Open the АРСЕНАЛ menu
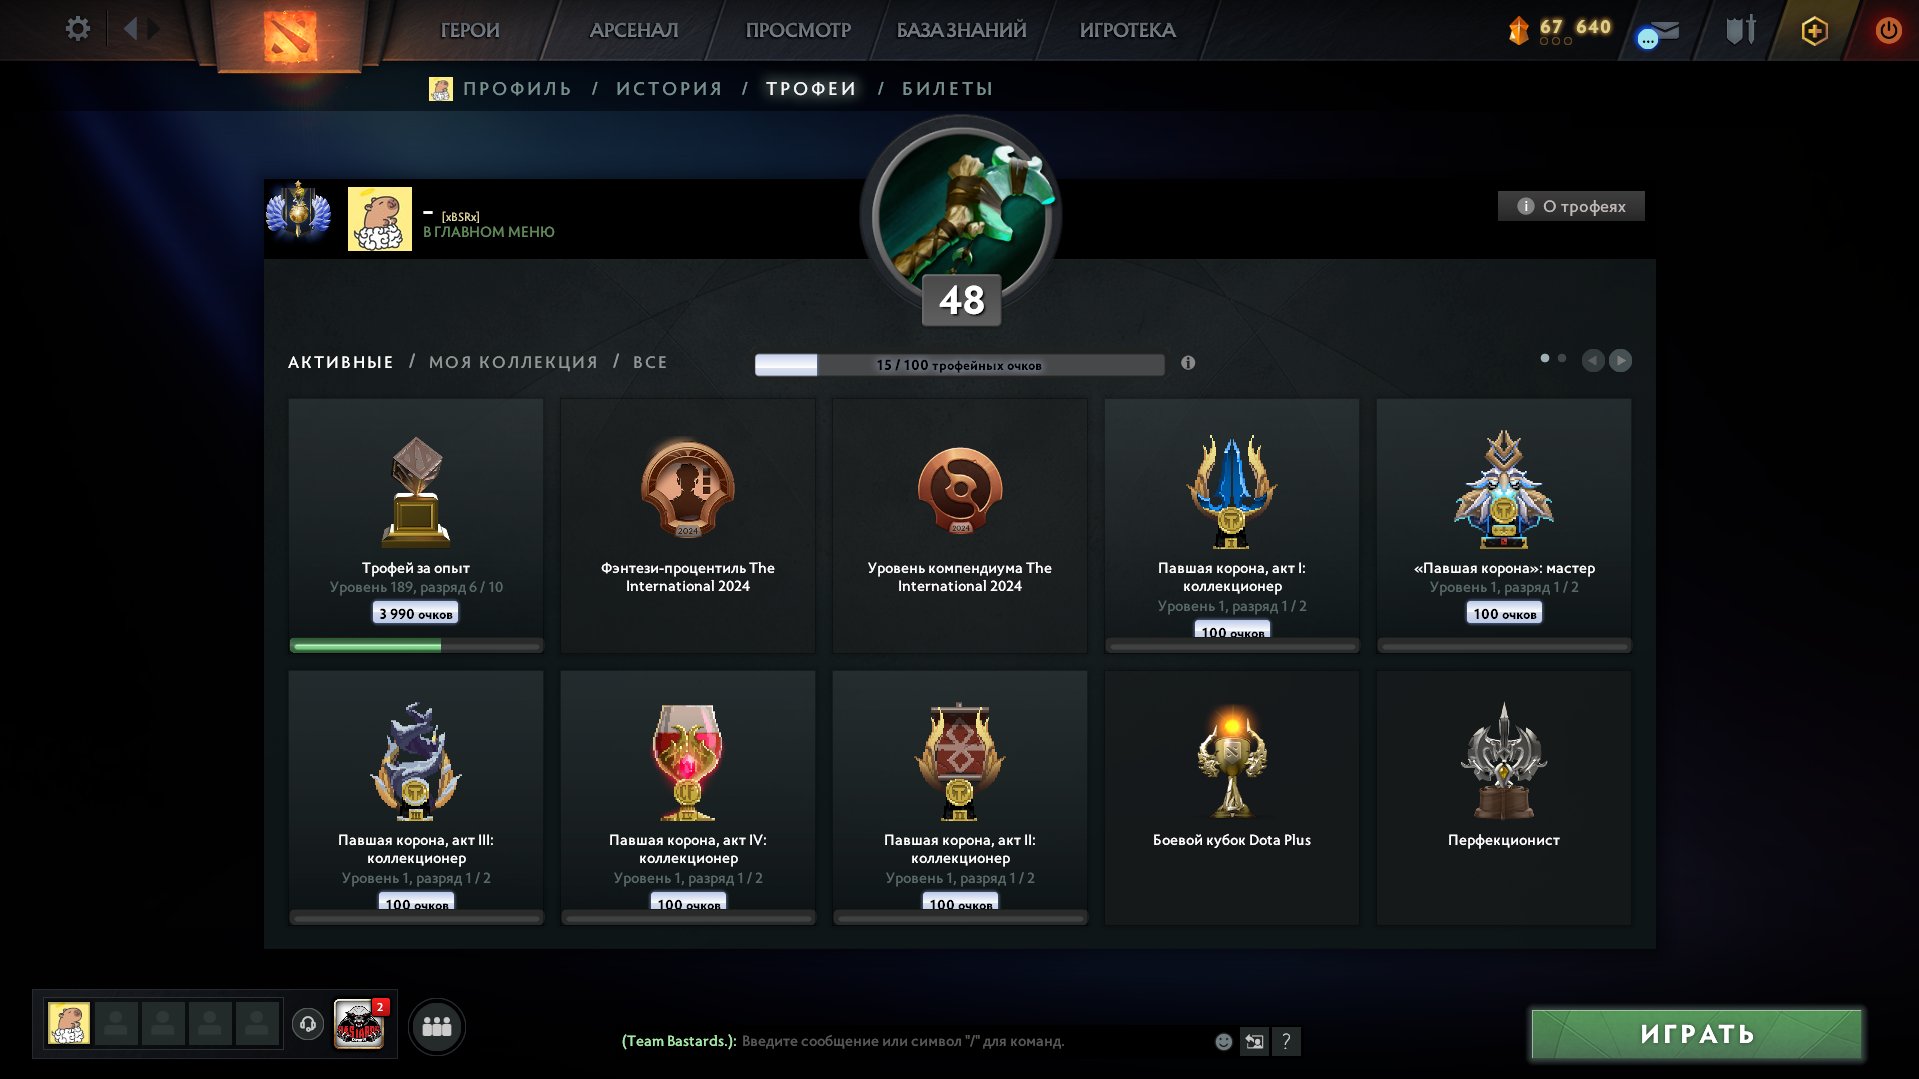 coord(634,30)
